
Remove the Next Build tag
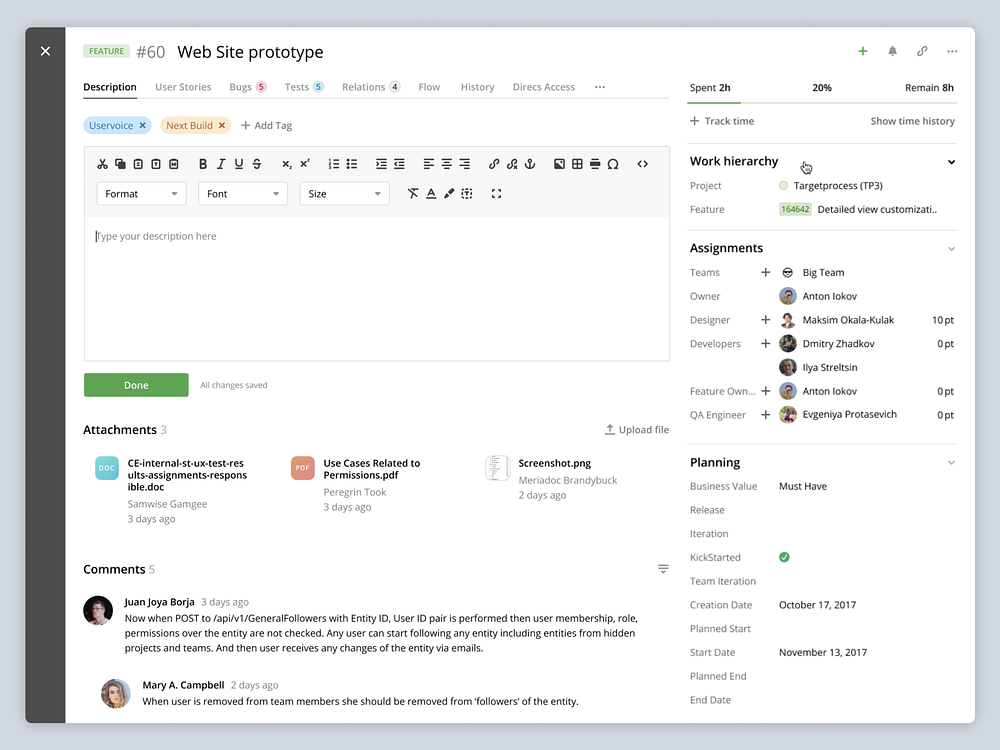click(x=222, y=125)
